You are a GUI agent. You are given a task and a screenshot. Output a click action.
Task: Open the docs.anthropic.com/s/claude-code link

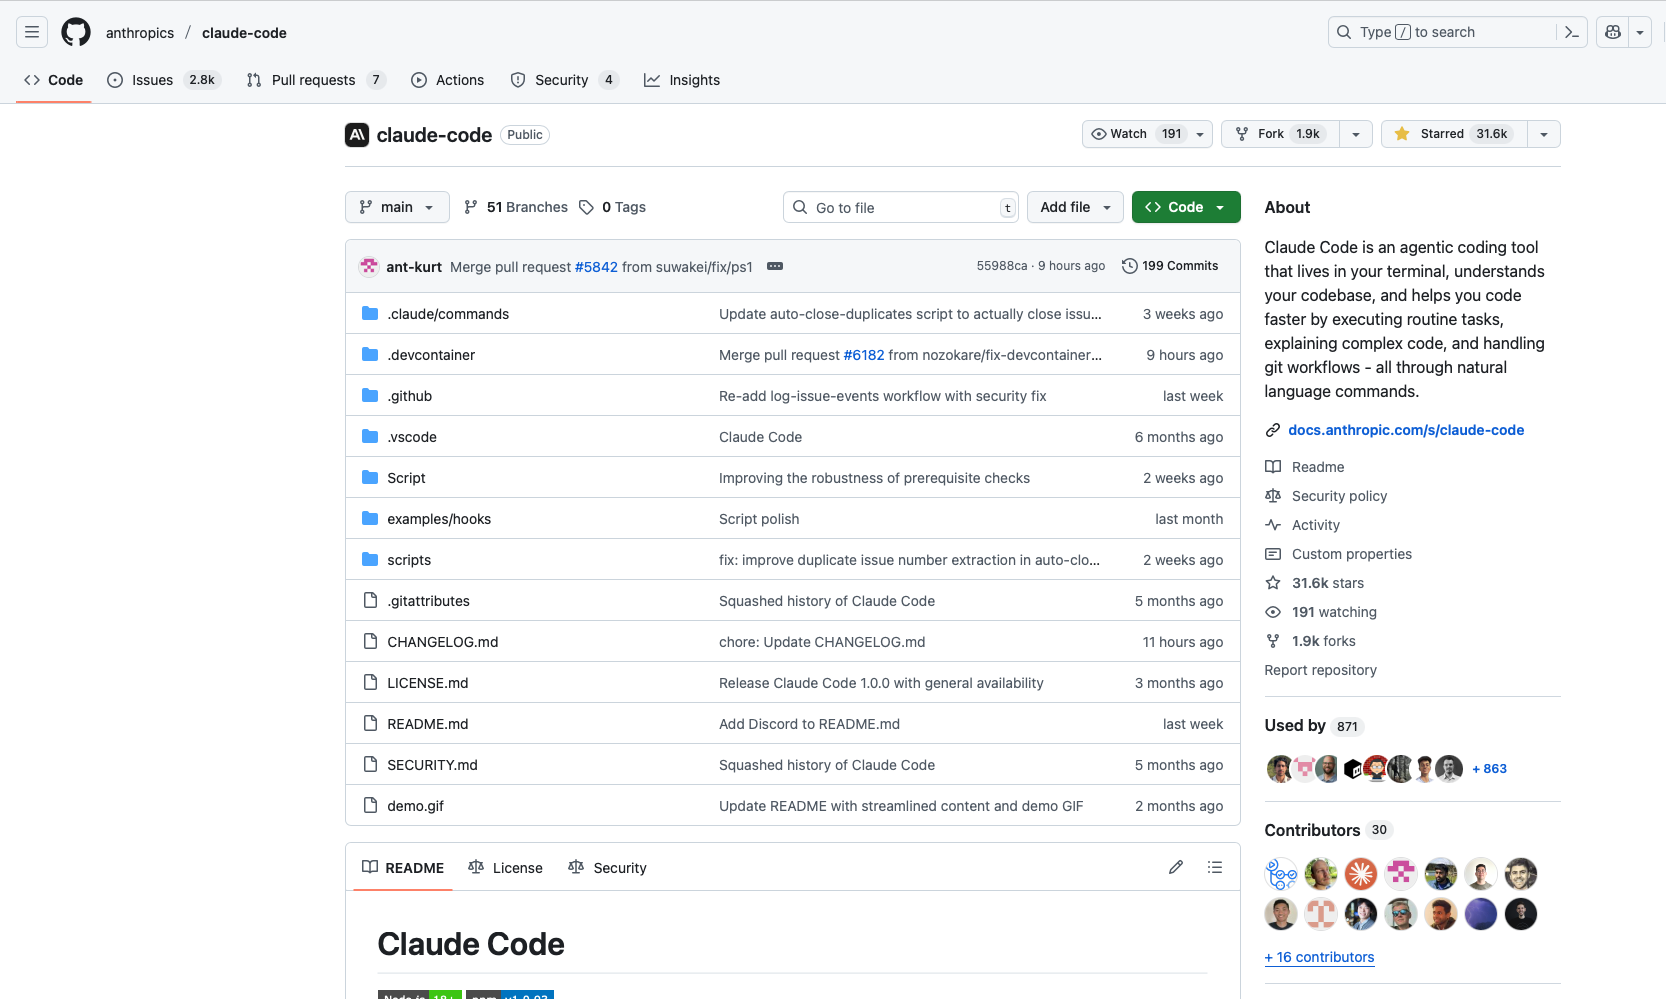pyautogui.click(x=1406, y=430)
